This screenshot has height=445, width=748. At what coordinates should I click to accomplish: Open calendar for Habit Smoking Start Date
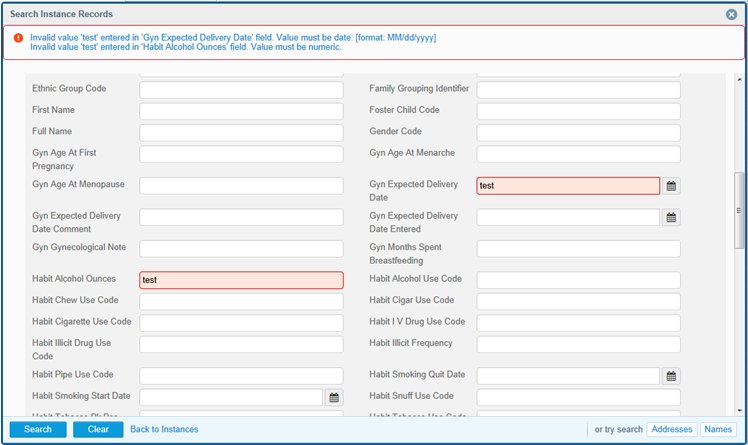(x=334, y=397)
